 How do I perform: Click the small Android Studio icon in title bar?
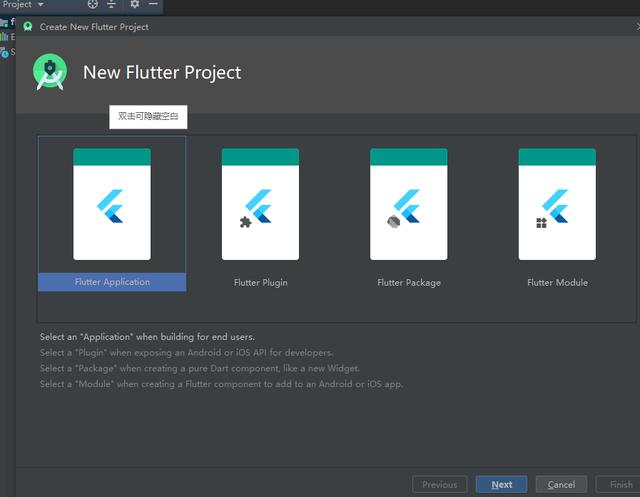pyautogui.click(x=28, y=27)
